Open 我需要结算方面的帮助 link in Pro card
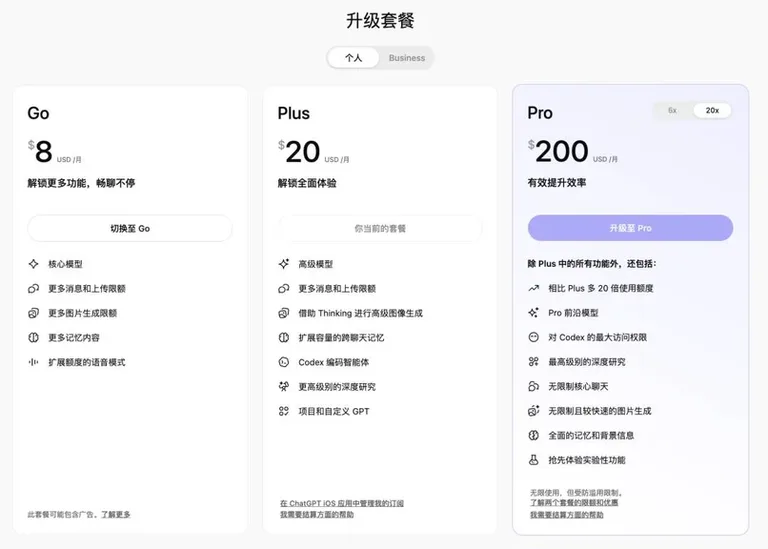Screen dimensions: 768x549 [567, 515]
